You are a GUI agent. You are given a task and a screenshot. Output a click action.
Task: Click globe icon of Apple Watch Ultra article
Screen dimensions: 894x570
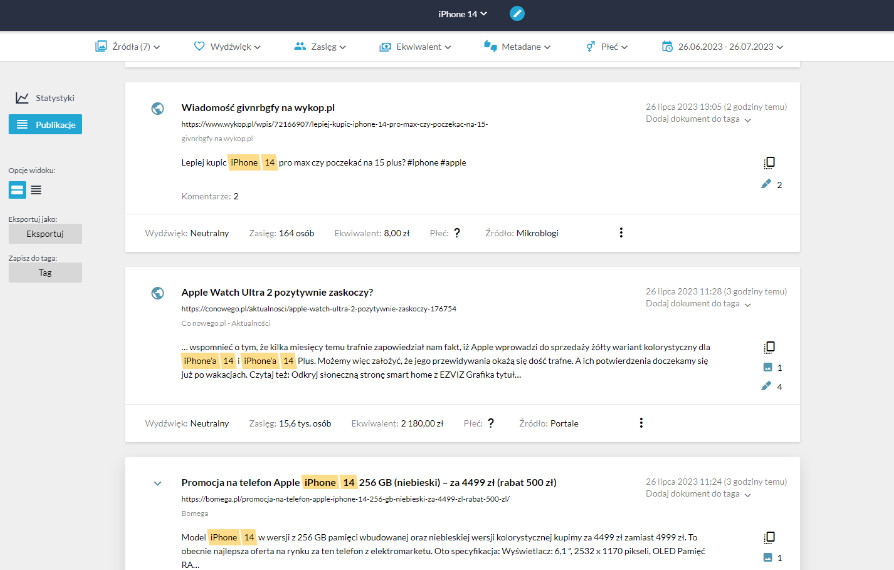click(158, 293)
